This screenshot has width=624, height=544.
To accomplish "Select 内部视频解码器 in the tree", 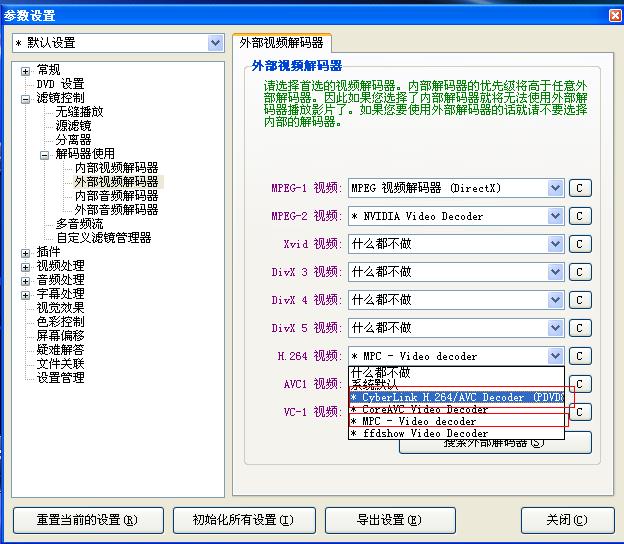I will pos(116,168).
